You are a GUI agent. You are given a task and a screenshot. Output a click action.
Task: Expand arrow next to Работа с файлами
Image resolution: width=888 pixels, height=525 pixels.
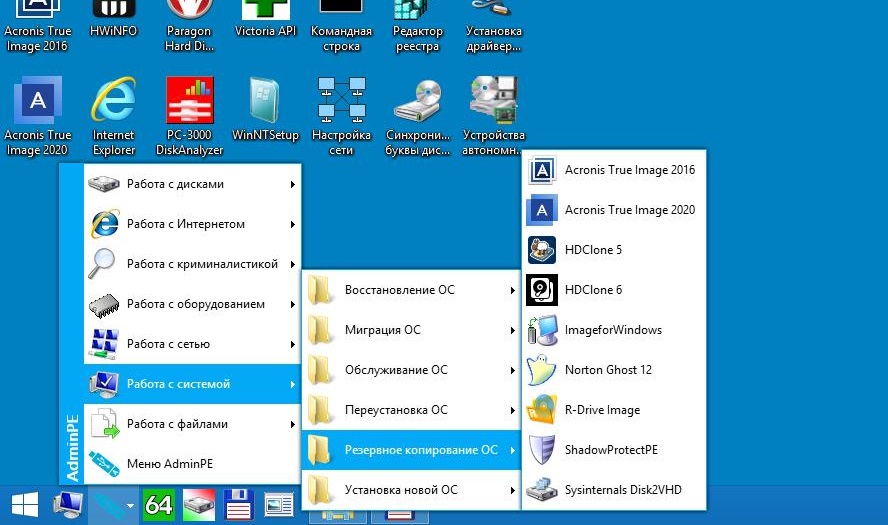293,424
